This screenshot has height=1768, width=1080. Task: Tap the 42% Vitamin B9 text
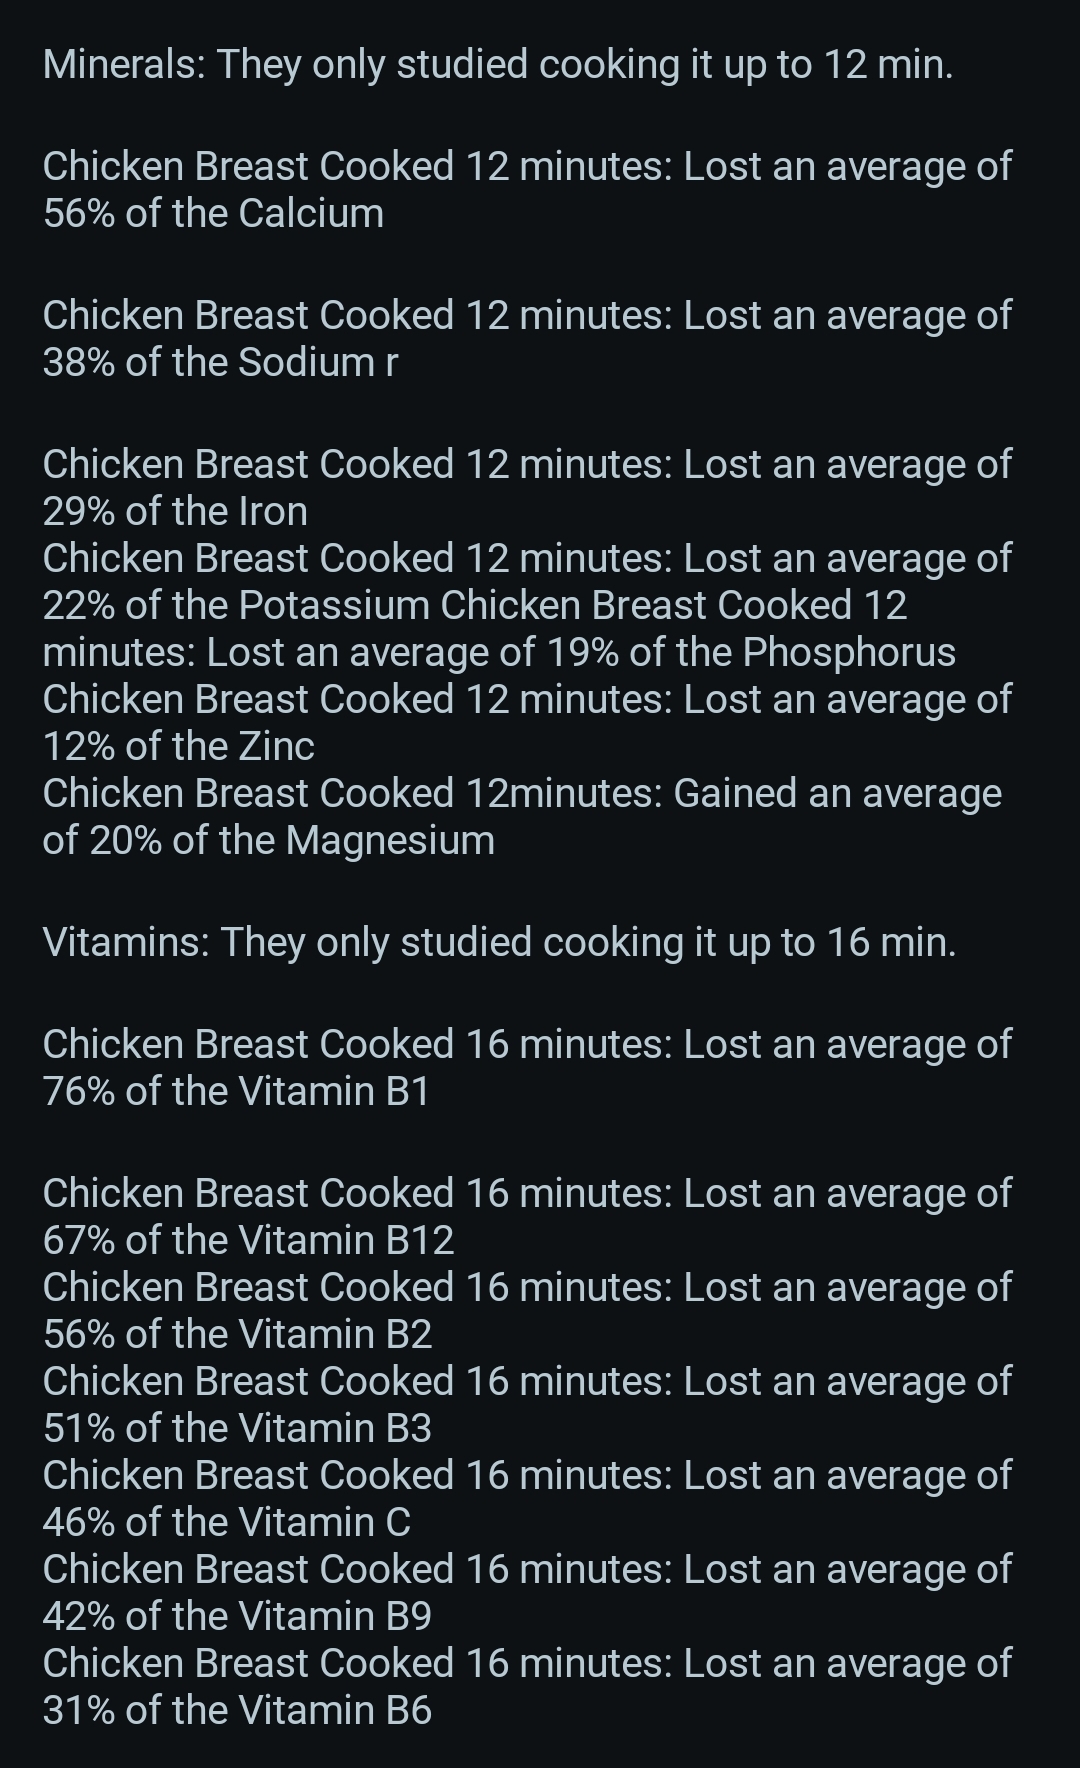click(237, 1616)
